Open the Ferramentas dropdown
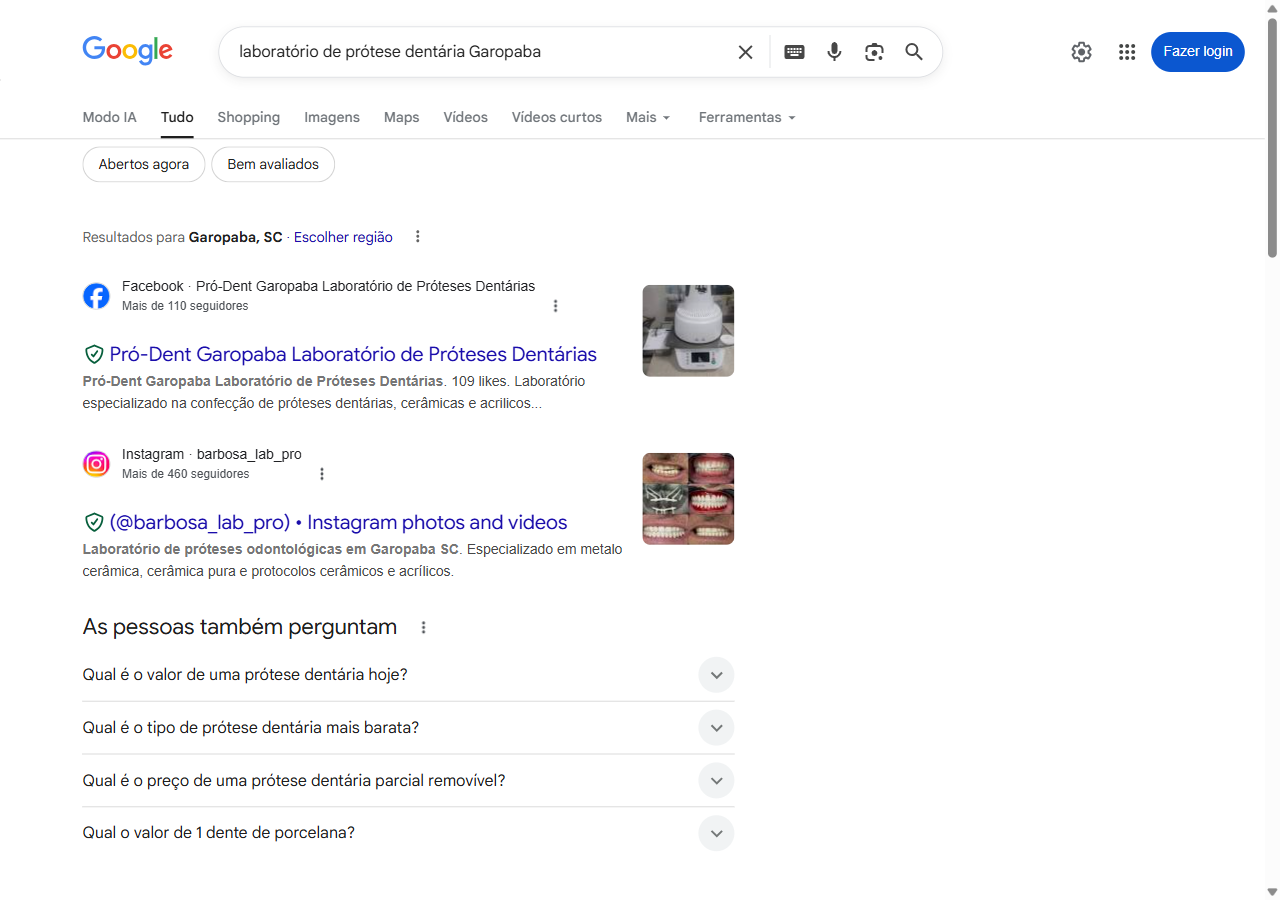 coord(747,117)
